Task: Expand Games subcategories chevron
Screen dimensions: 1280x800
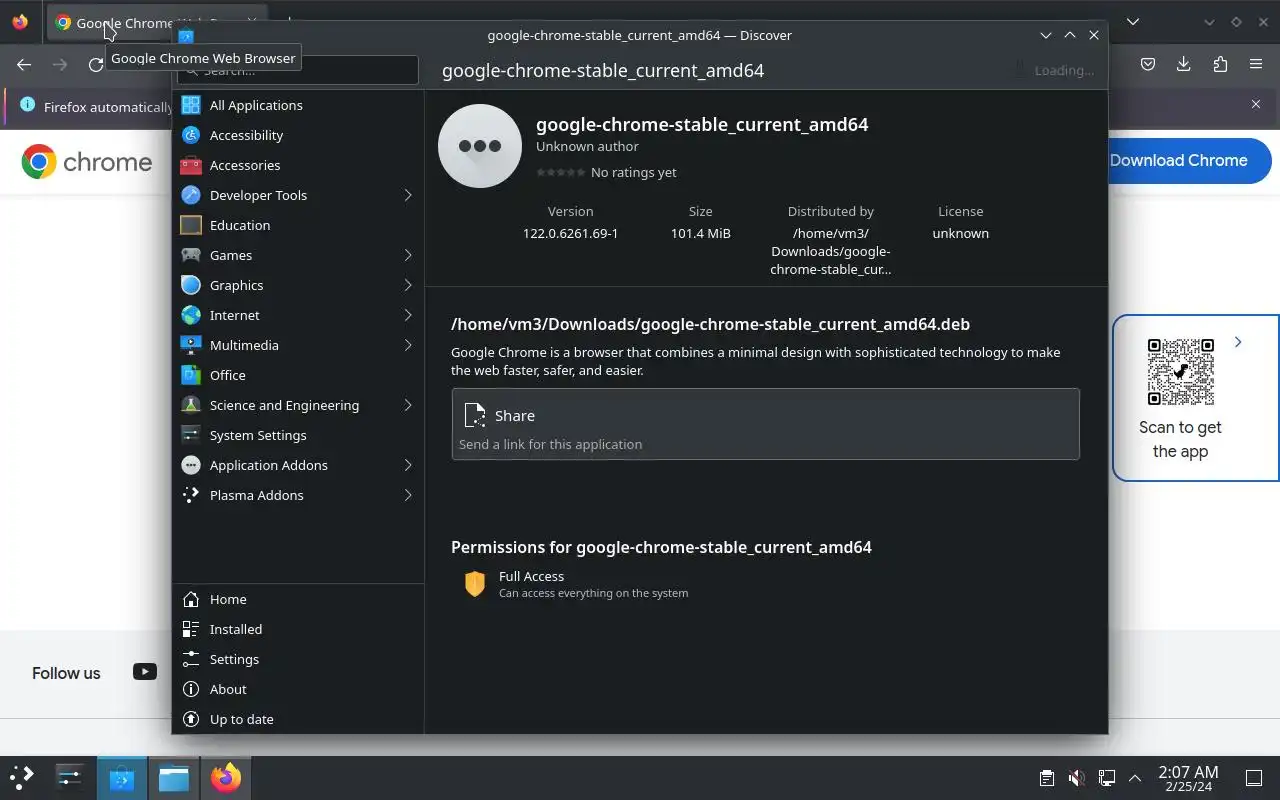Action: 408,255
